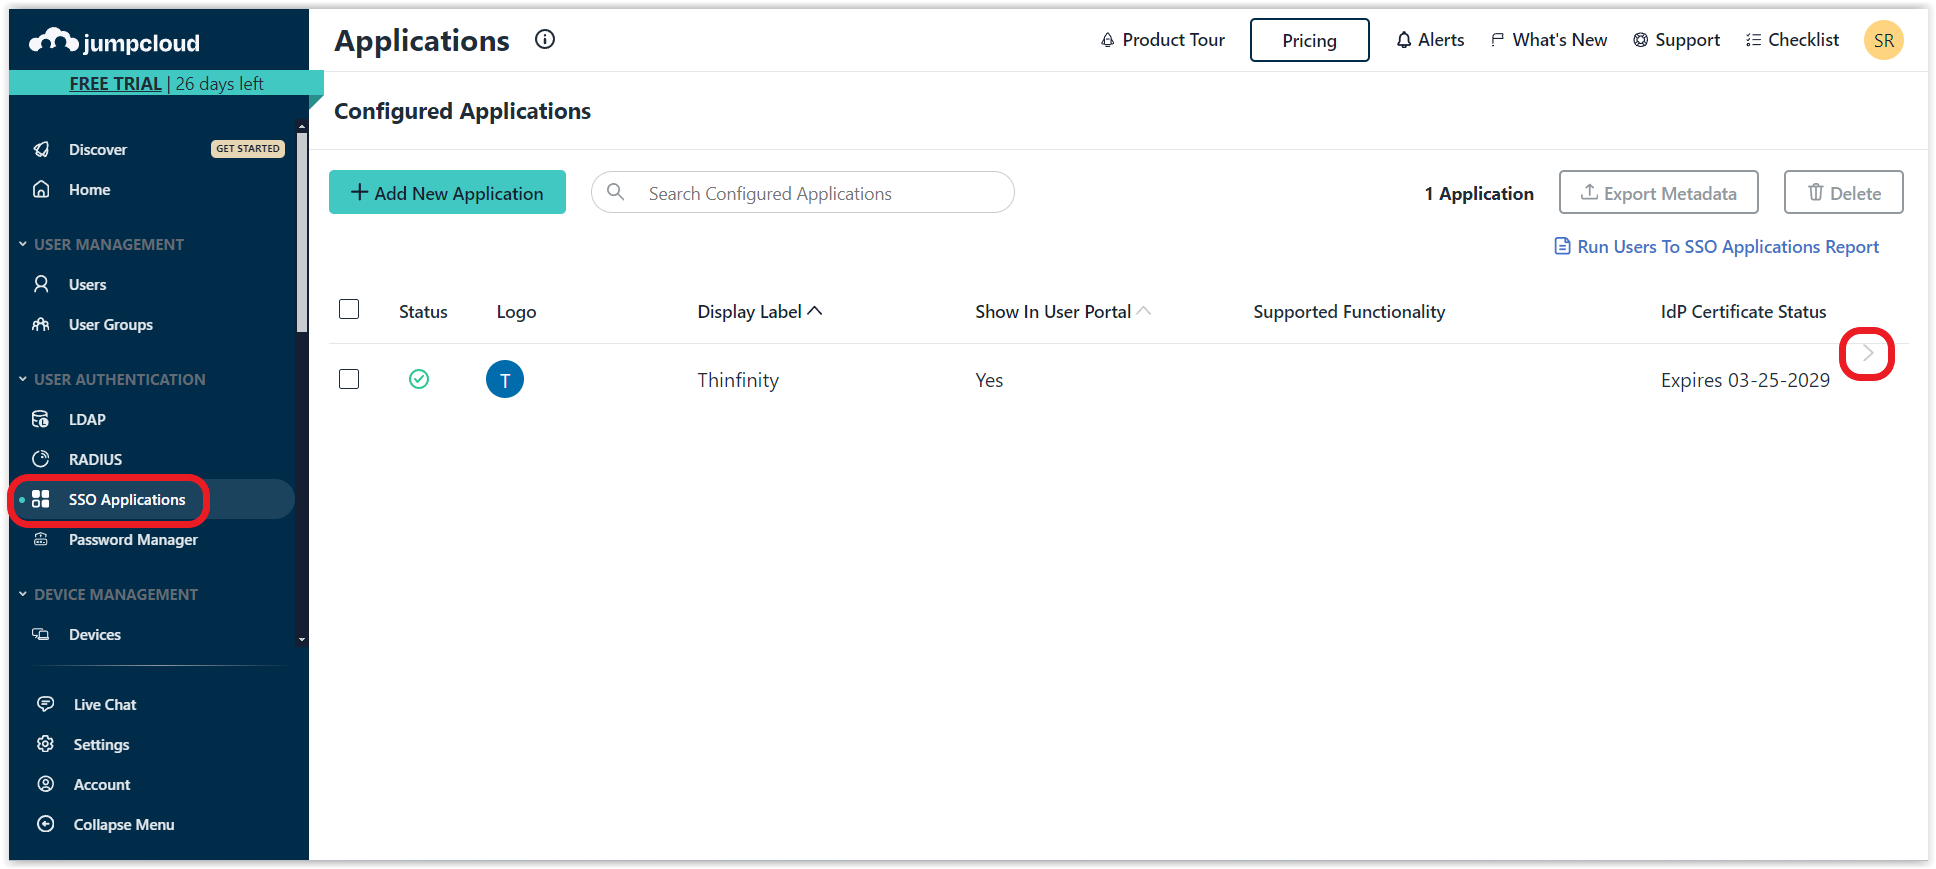Image resolution: width=1936 pixels, height=869 pixels.
Task: Click the Collapse Menu arrow icon
Action: point(45,824)
